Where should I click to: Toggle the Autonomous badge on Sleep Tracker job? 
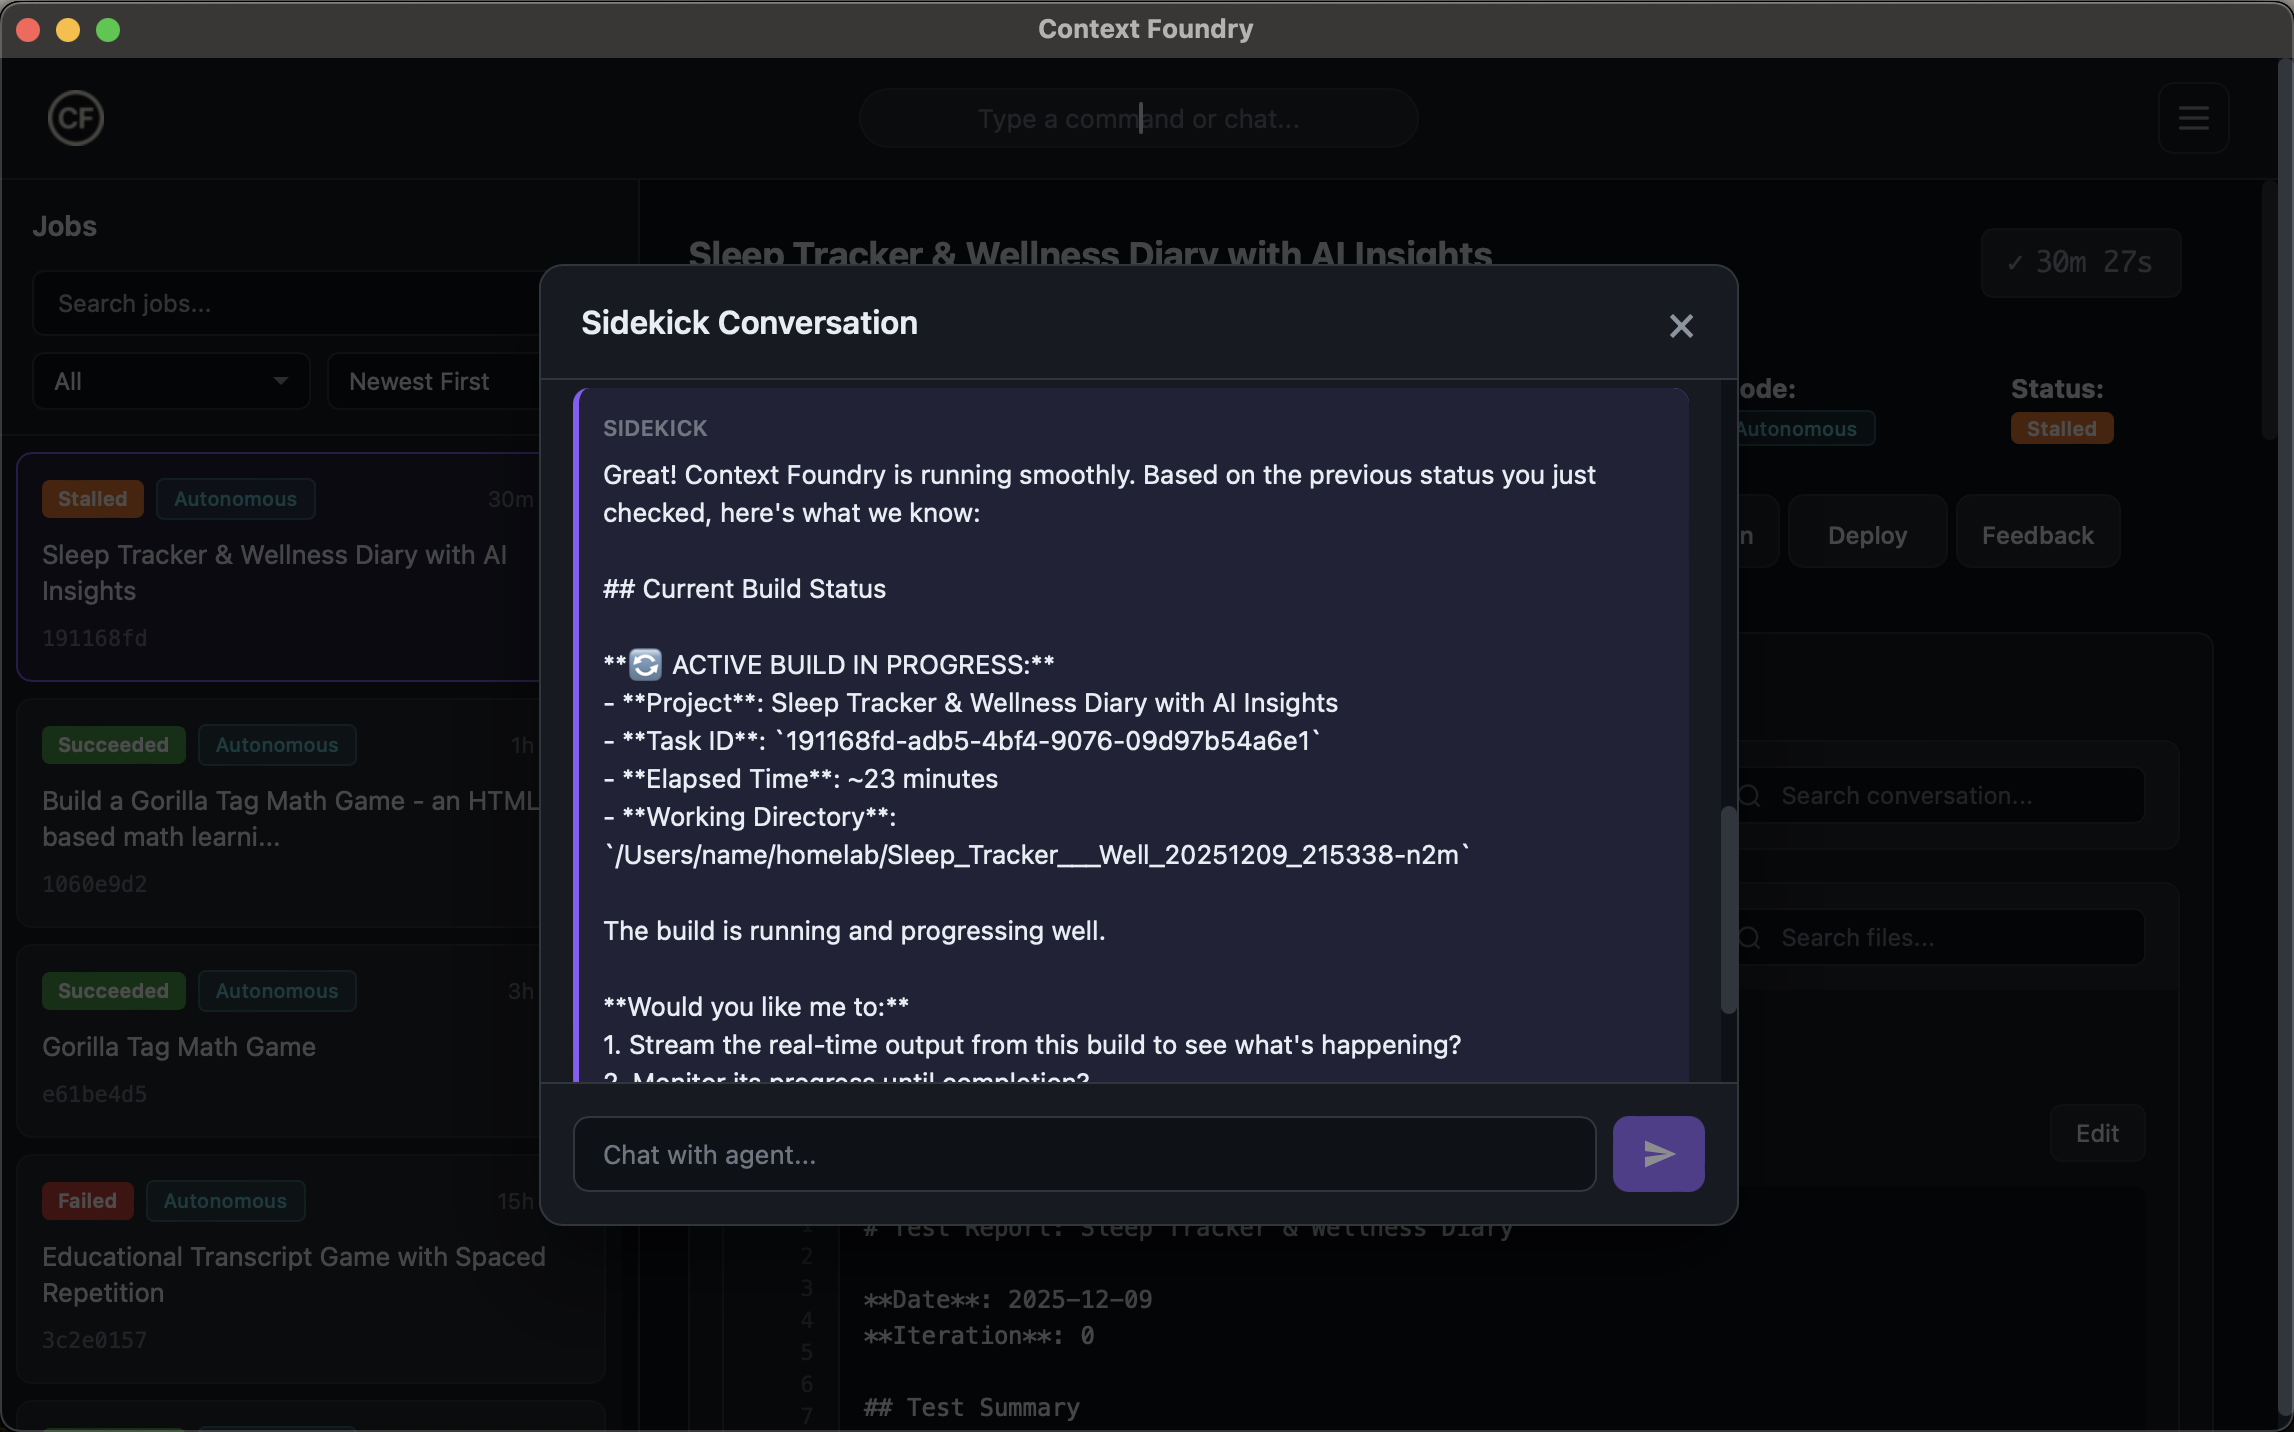(235, 498)
